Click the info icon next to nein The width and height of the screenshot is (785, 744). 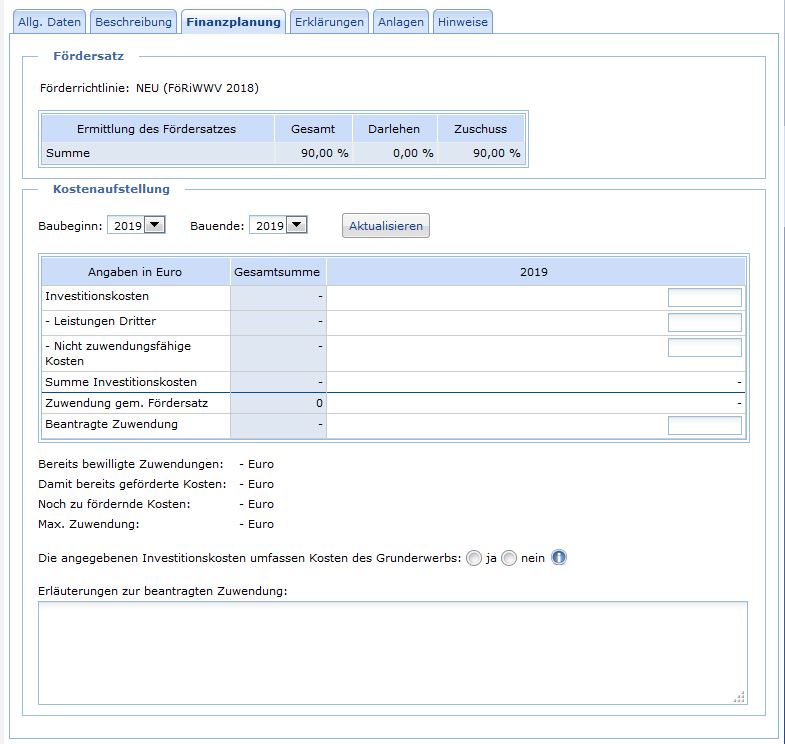click(559, 557)
